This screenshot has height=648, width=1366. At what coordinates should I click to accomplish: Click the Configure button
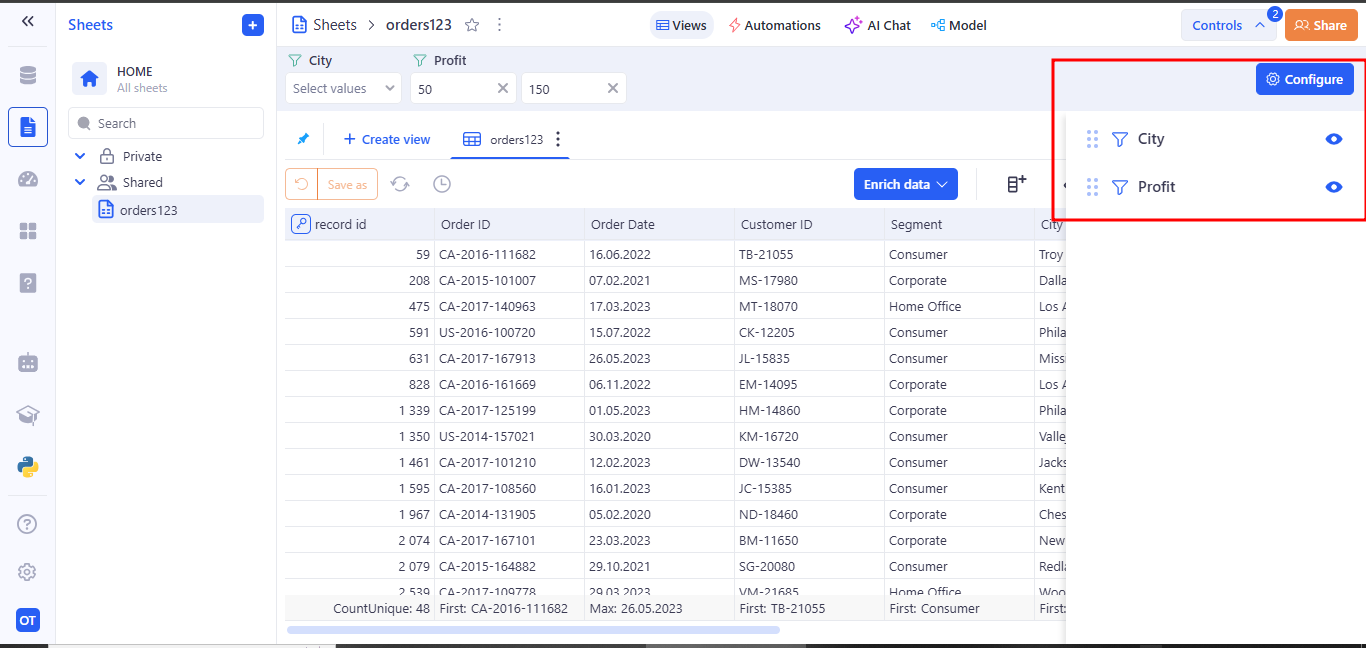click(x=1305, y=79)
